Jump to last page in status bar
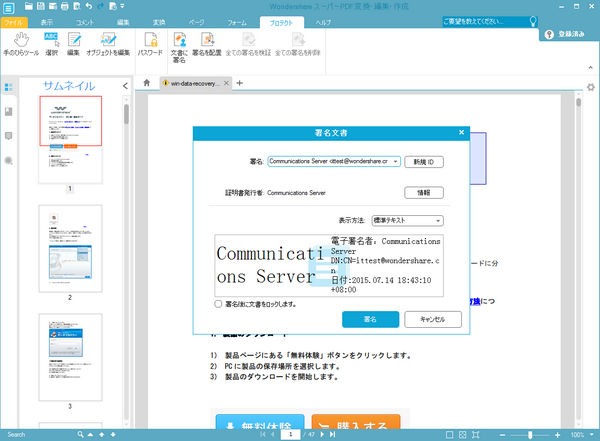The height and width of the screenshot is (441, 600). 333,434
